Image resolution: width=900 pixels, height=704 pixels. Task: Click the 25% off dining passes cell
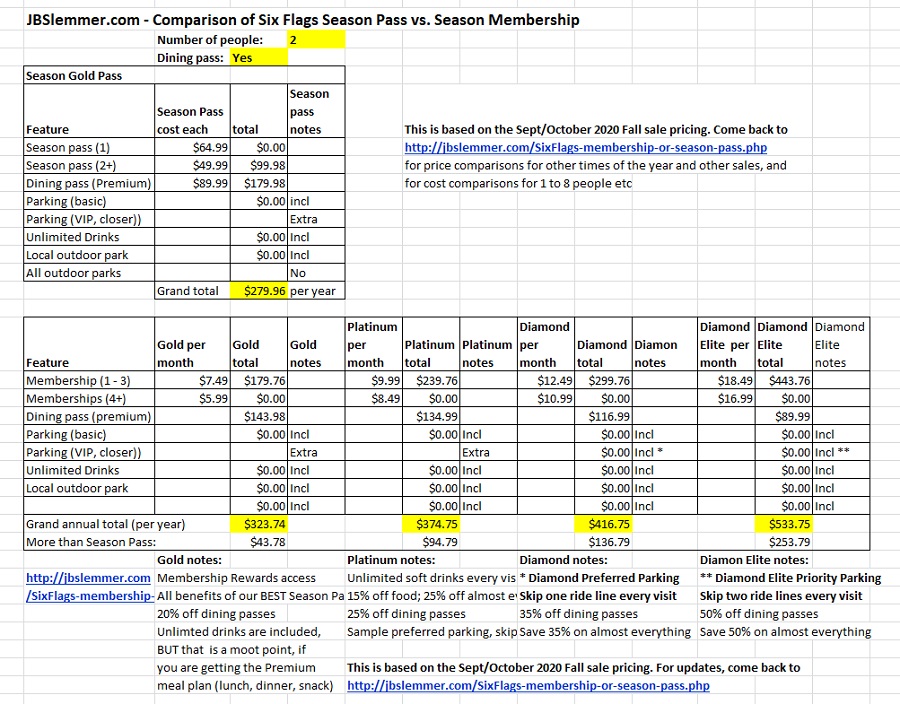click(x=406, y=614)
